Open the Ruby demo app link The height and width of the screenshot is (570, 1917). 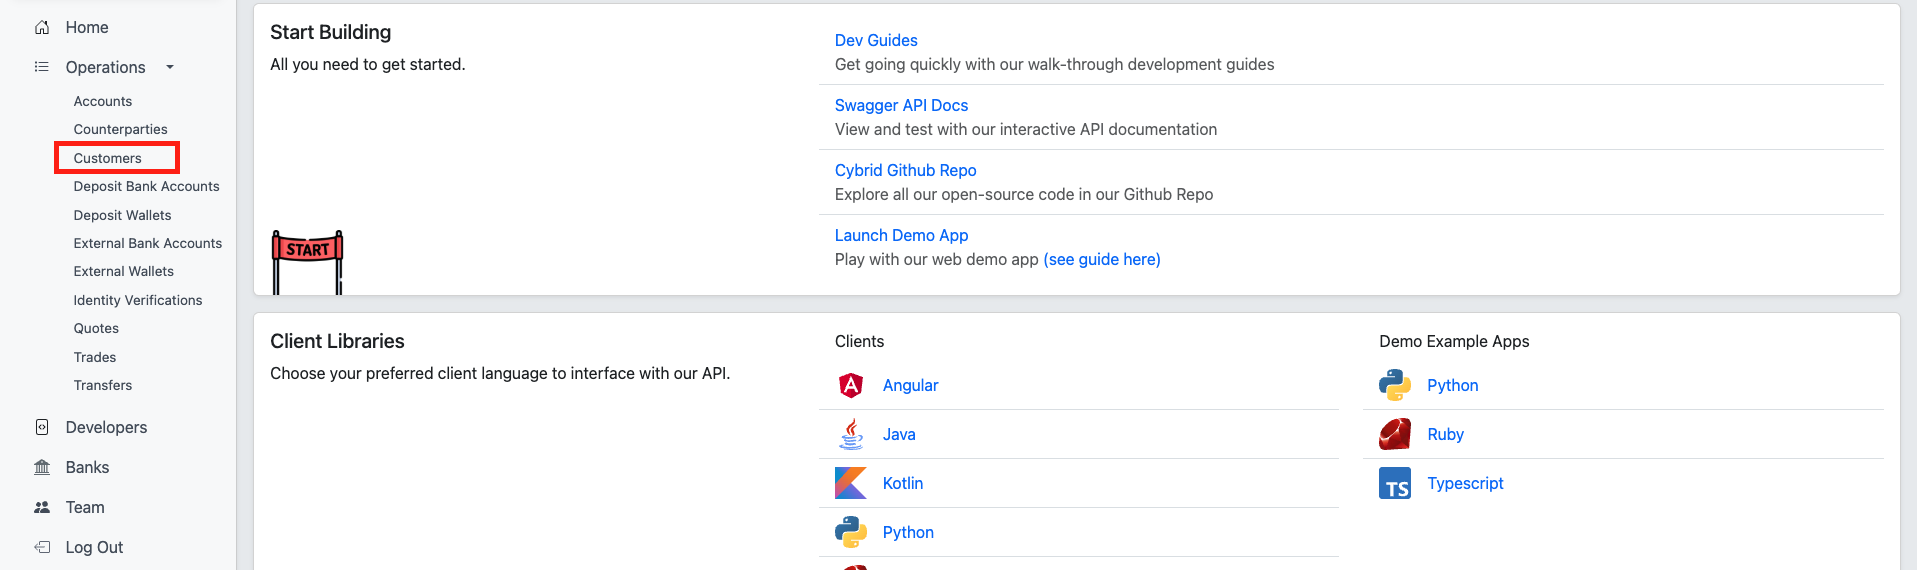(x=1445, y=434)
